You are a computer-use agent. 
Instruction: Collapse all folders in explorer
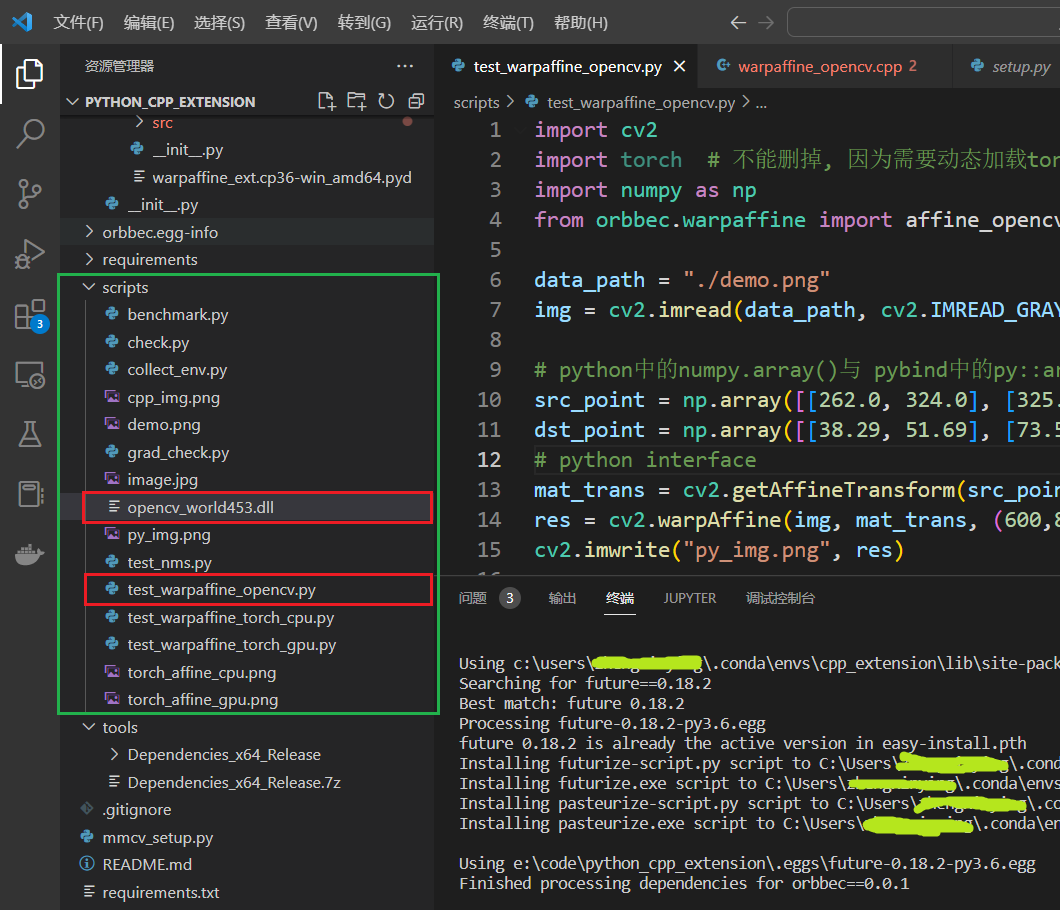tap(416, 101)
